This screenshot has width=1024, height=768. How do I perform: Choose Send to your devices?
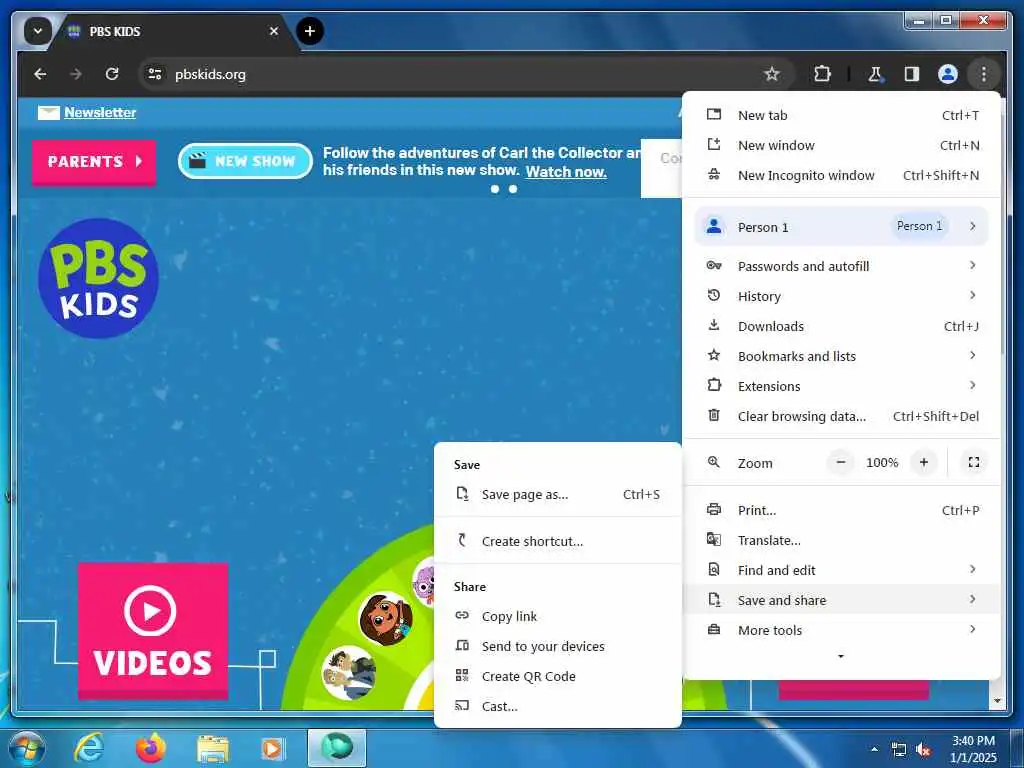(558, 646)
